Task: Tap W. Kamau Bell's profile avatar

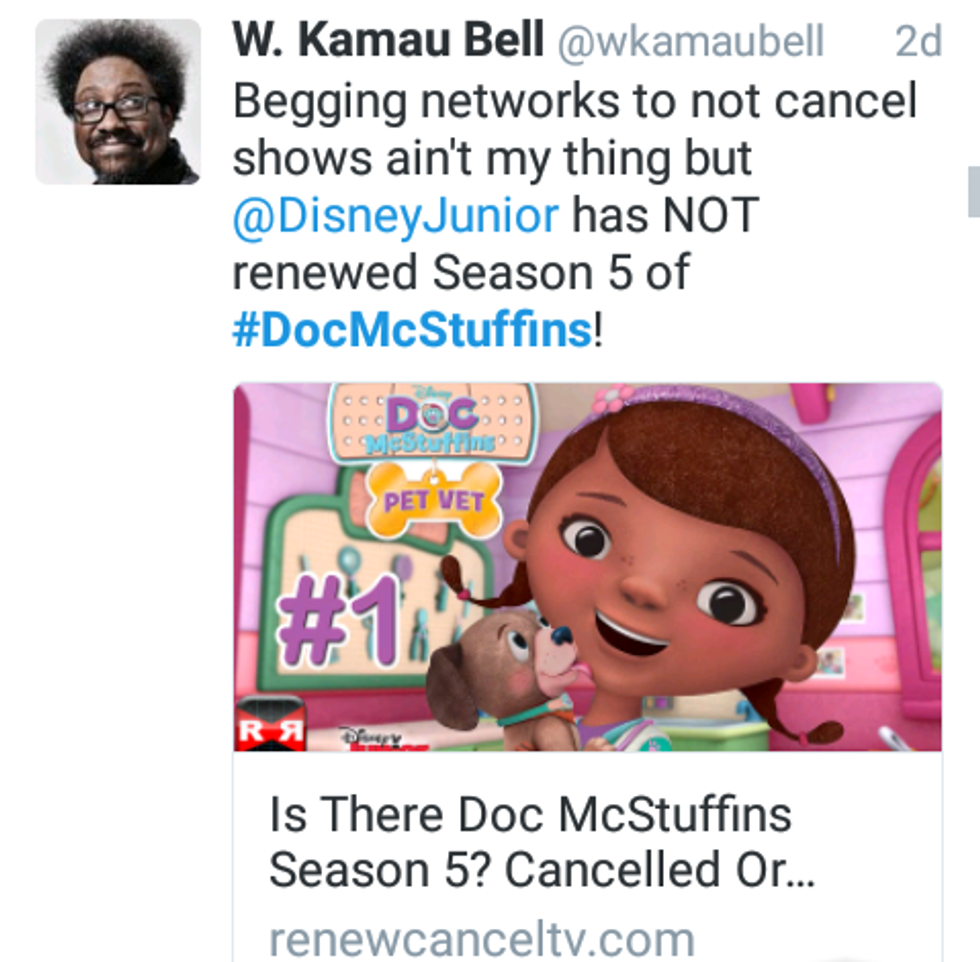Action: [x=117, y=102]
